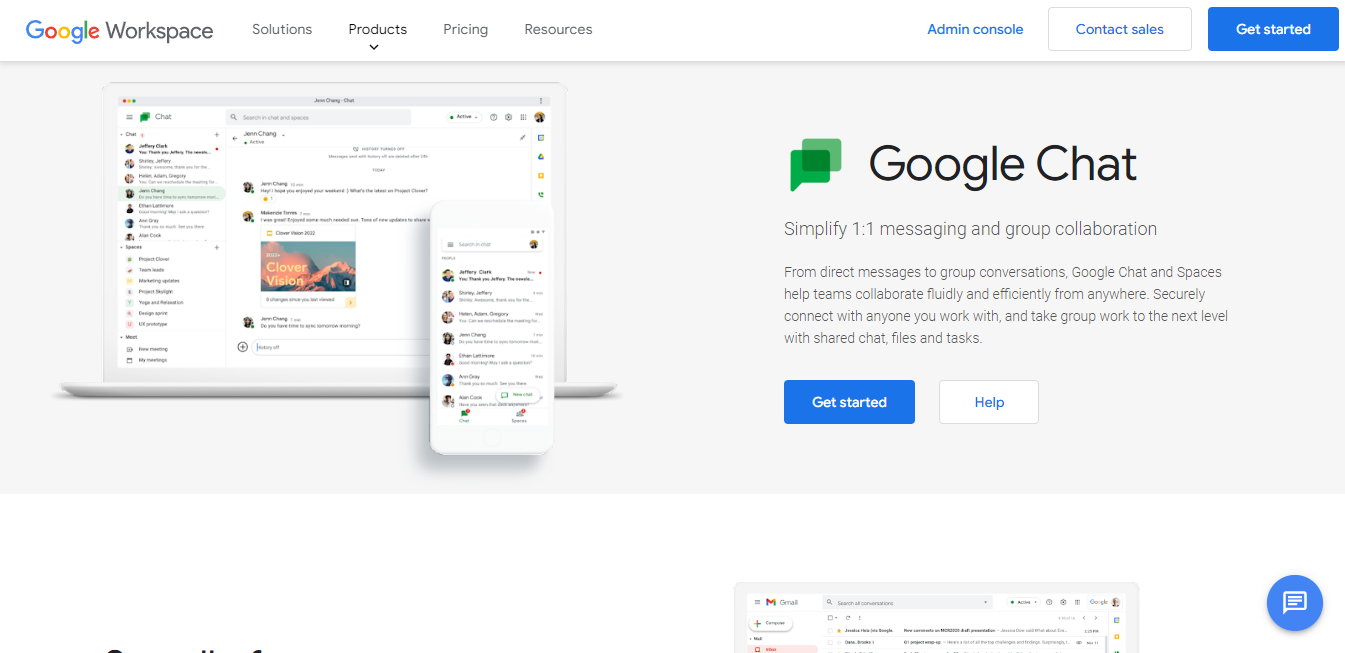Image resolution: width=1345 pixels, height=653 pixels.
Task: Expand the chevron under Products
Action: tap(374, 47)
